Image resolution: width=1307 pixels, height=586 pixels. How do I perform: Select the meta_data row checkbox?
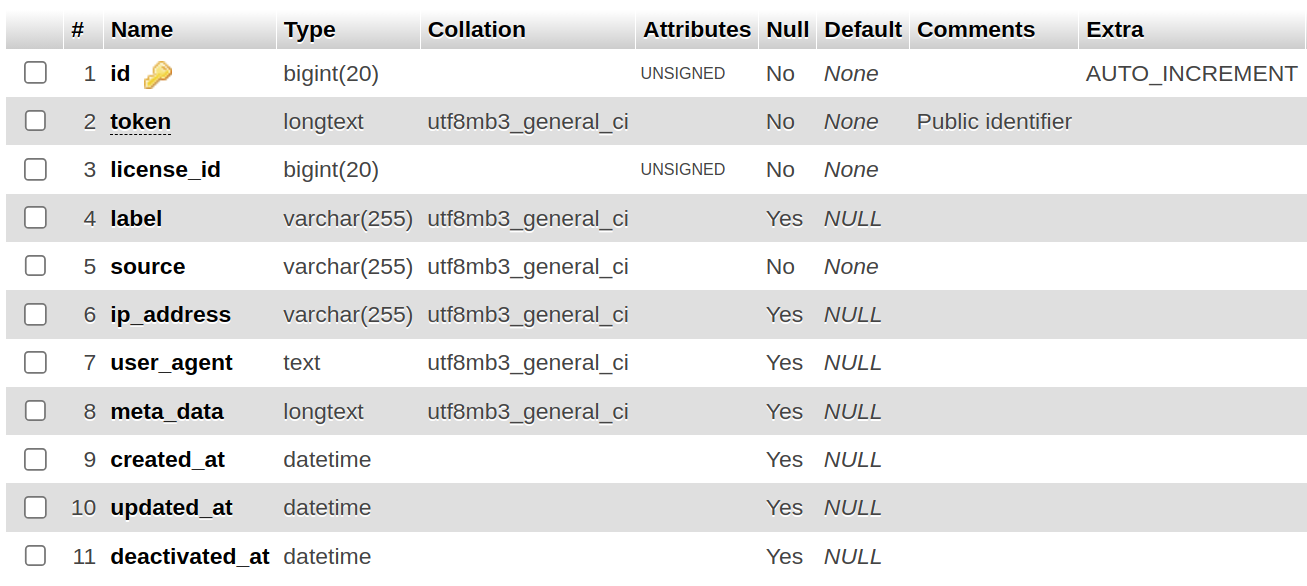click(x=36, y=411)
